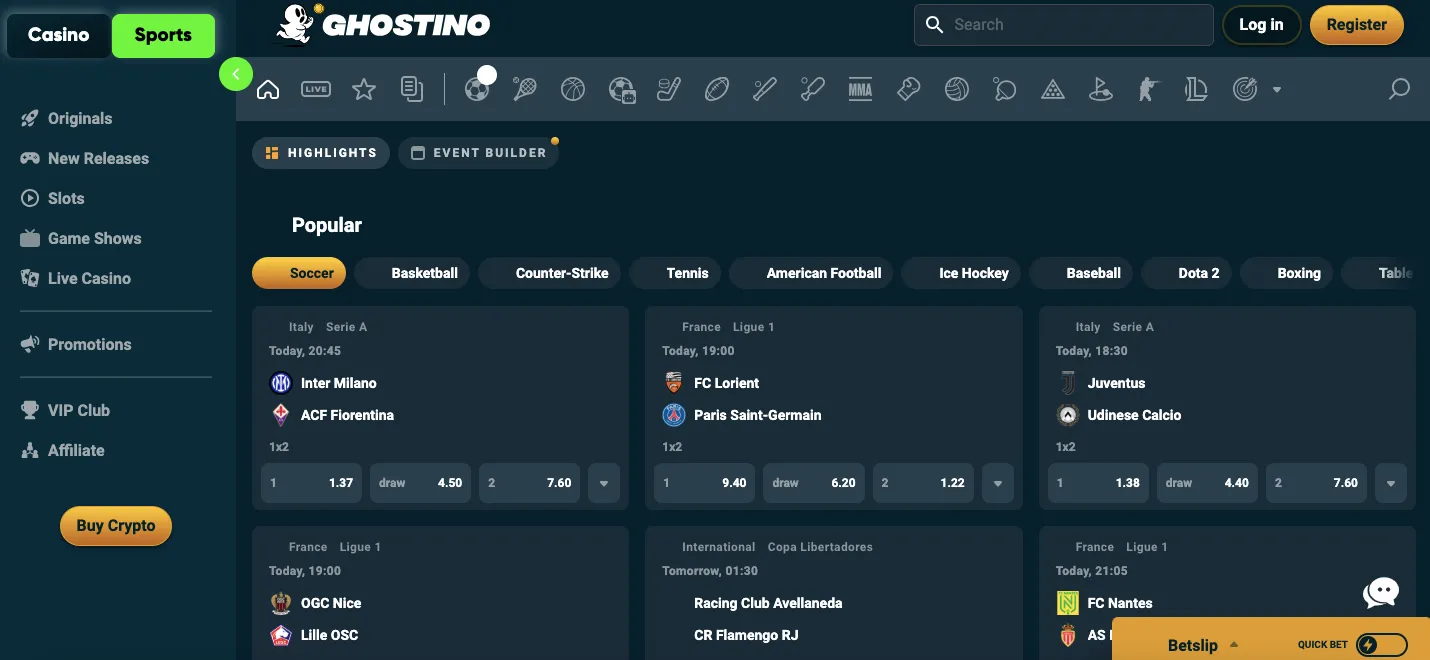This screenshot has height=660, width=1430.
Task: Filter popular events by Boxing pill
Action: click(x=1286, y=273)
